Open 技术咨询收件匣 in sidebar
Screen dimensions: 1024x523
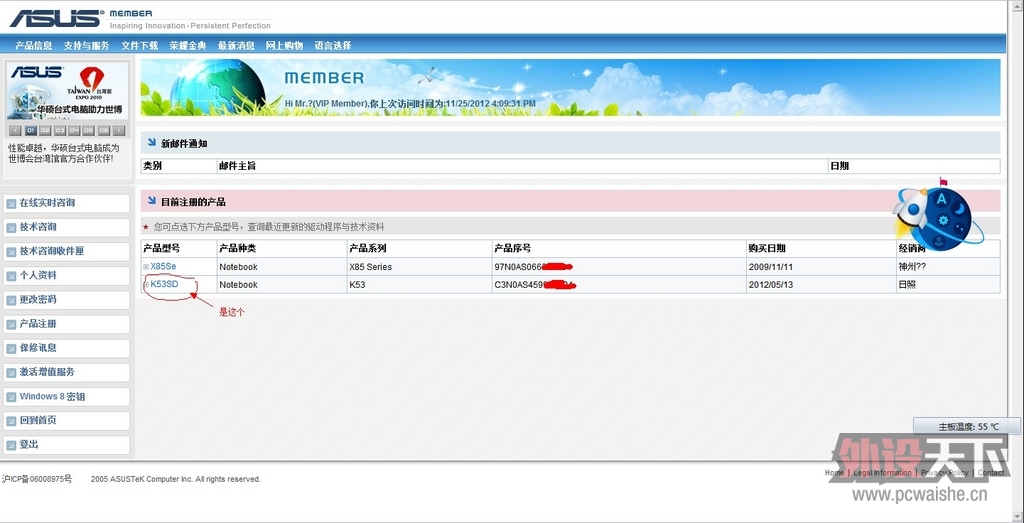click(66, 251)
